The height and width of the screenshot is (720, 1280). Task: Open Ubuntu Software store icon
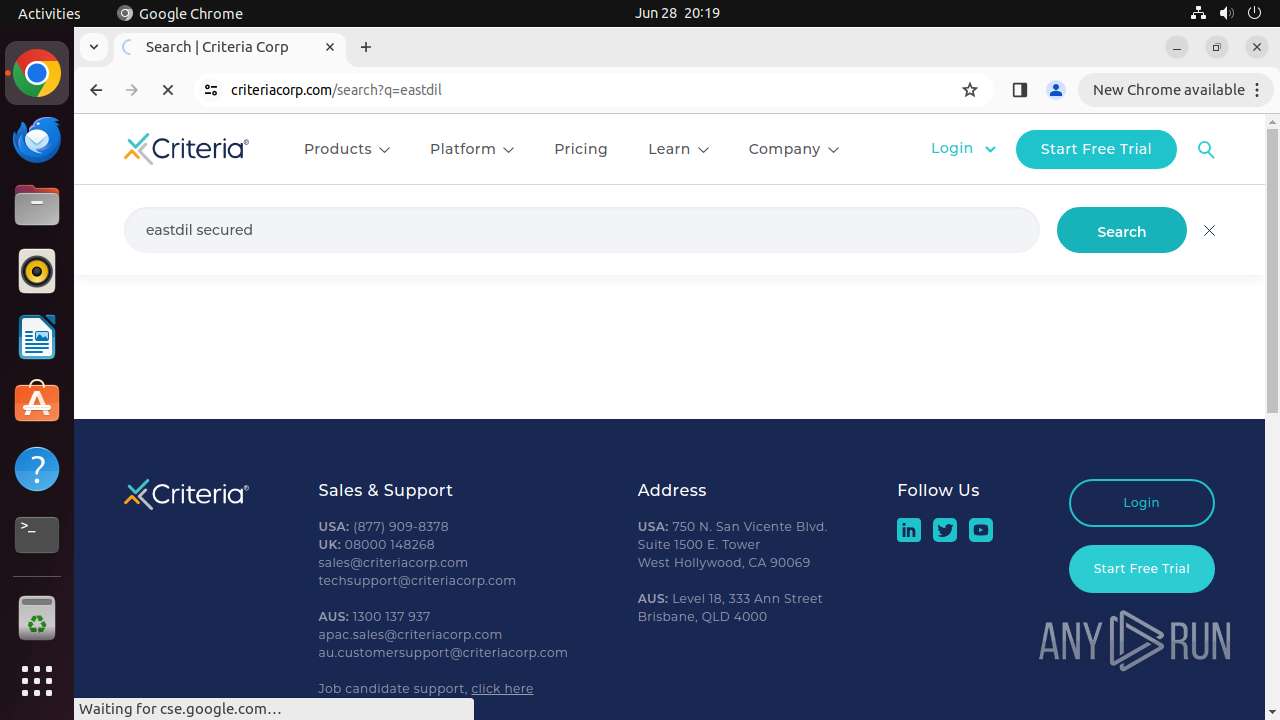pyautogui.click(x=37, y=403)
